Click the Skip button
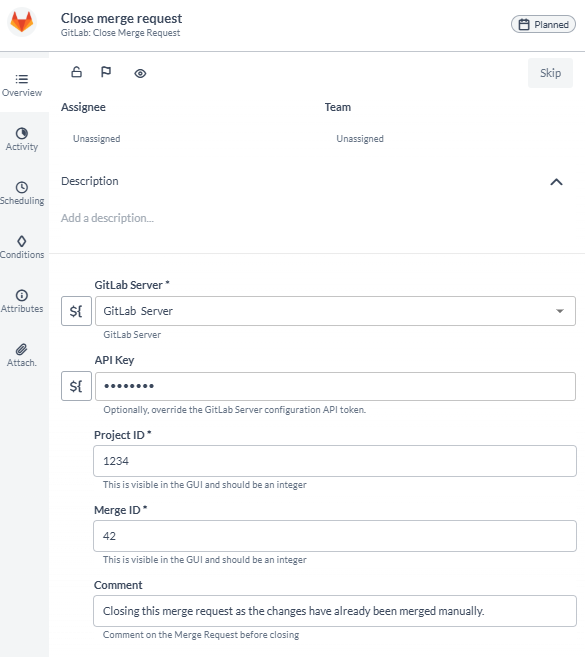The image size is (585, 657). (x=550, y=73)
